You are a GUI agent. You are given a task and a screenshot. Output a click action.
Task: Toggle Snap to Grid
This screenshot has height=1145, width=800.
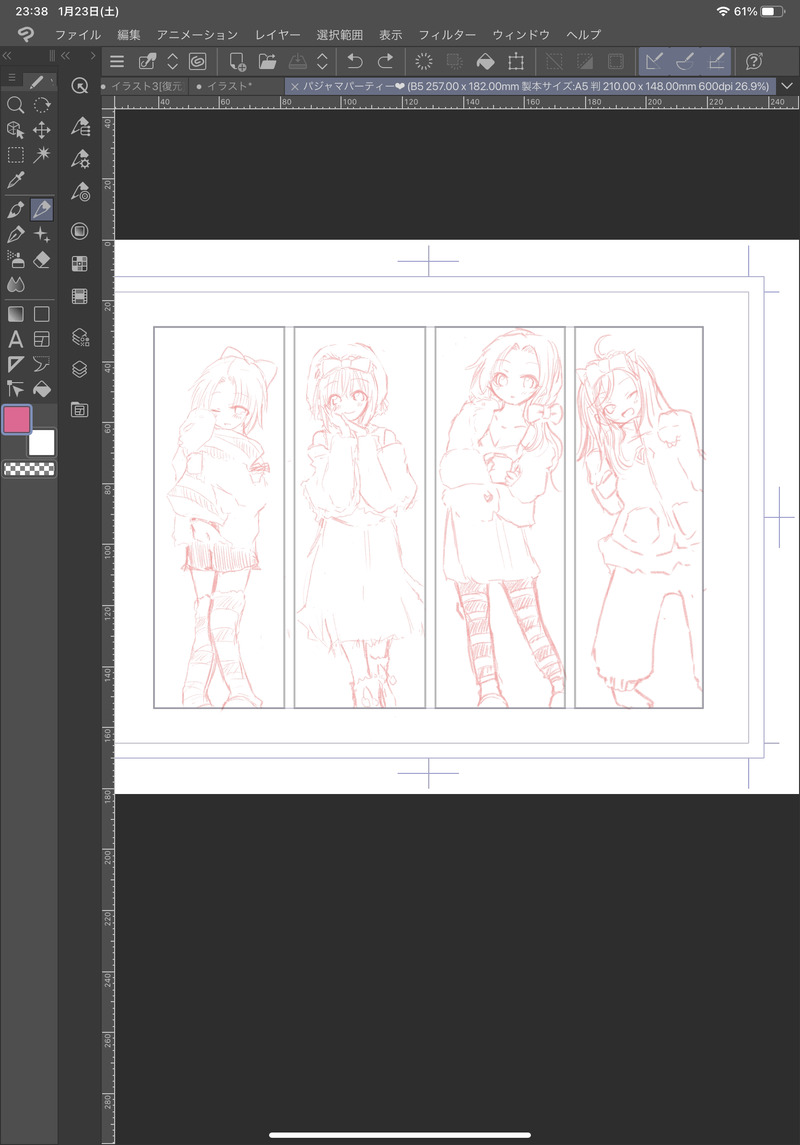pyautogui.click(x=716, y=61)
